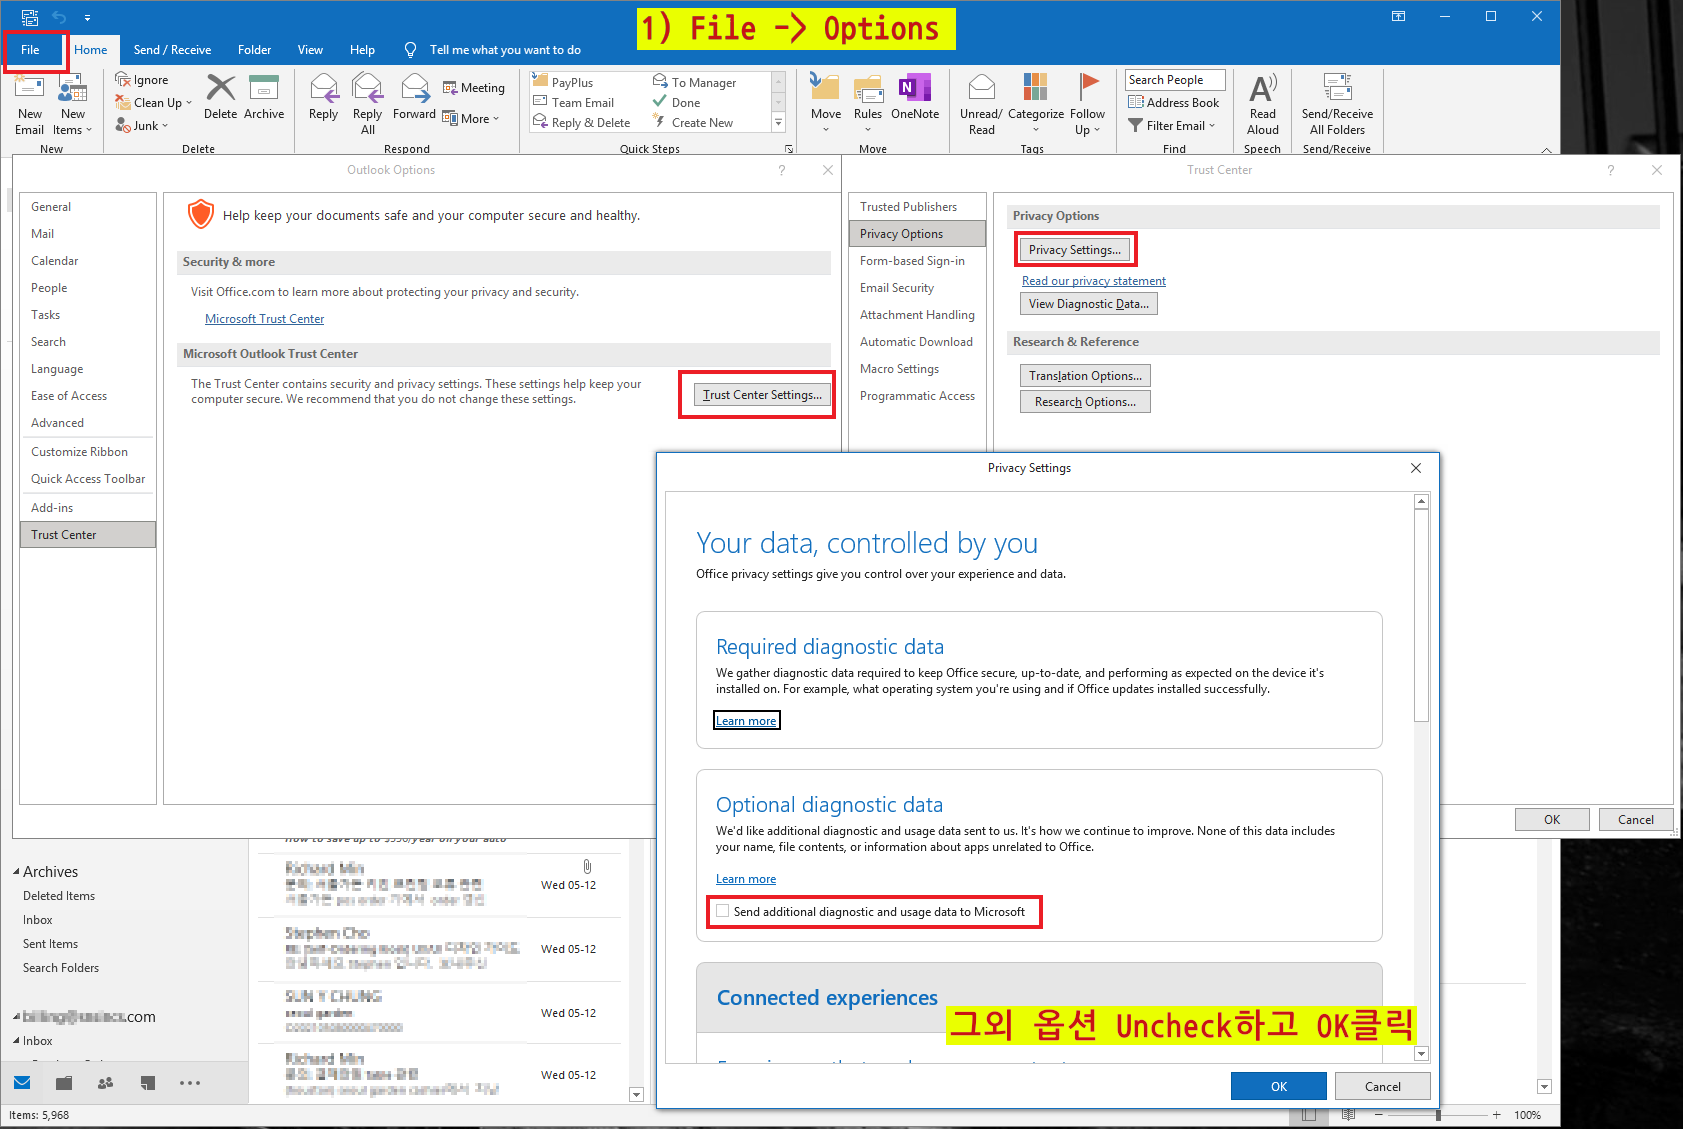Image resolution: width=1683 pixels, height=1129 pixels.
Task: Click the Delete icon in the ribbon
Action: pyautogui.click(x=220, y=88)
